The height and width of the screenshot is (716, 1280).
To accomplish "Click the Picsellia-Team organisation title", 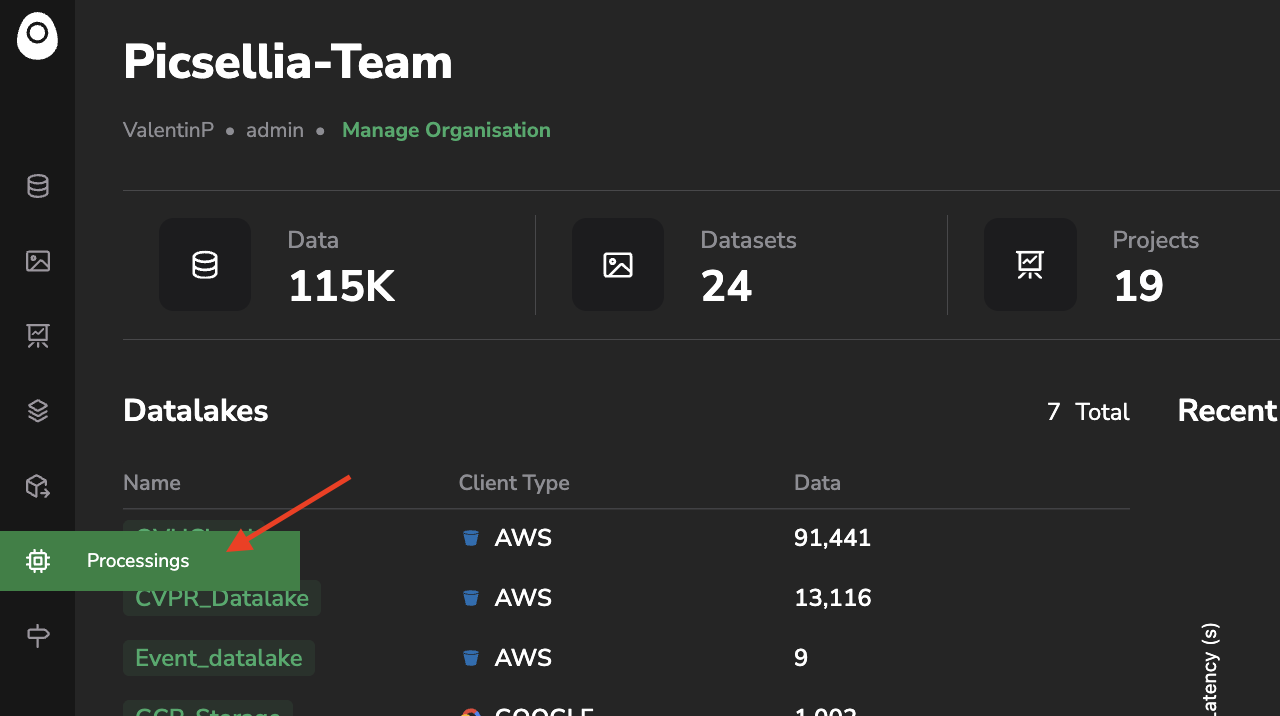I will (x=288, y=62).
